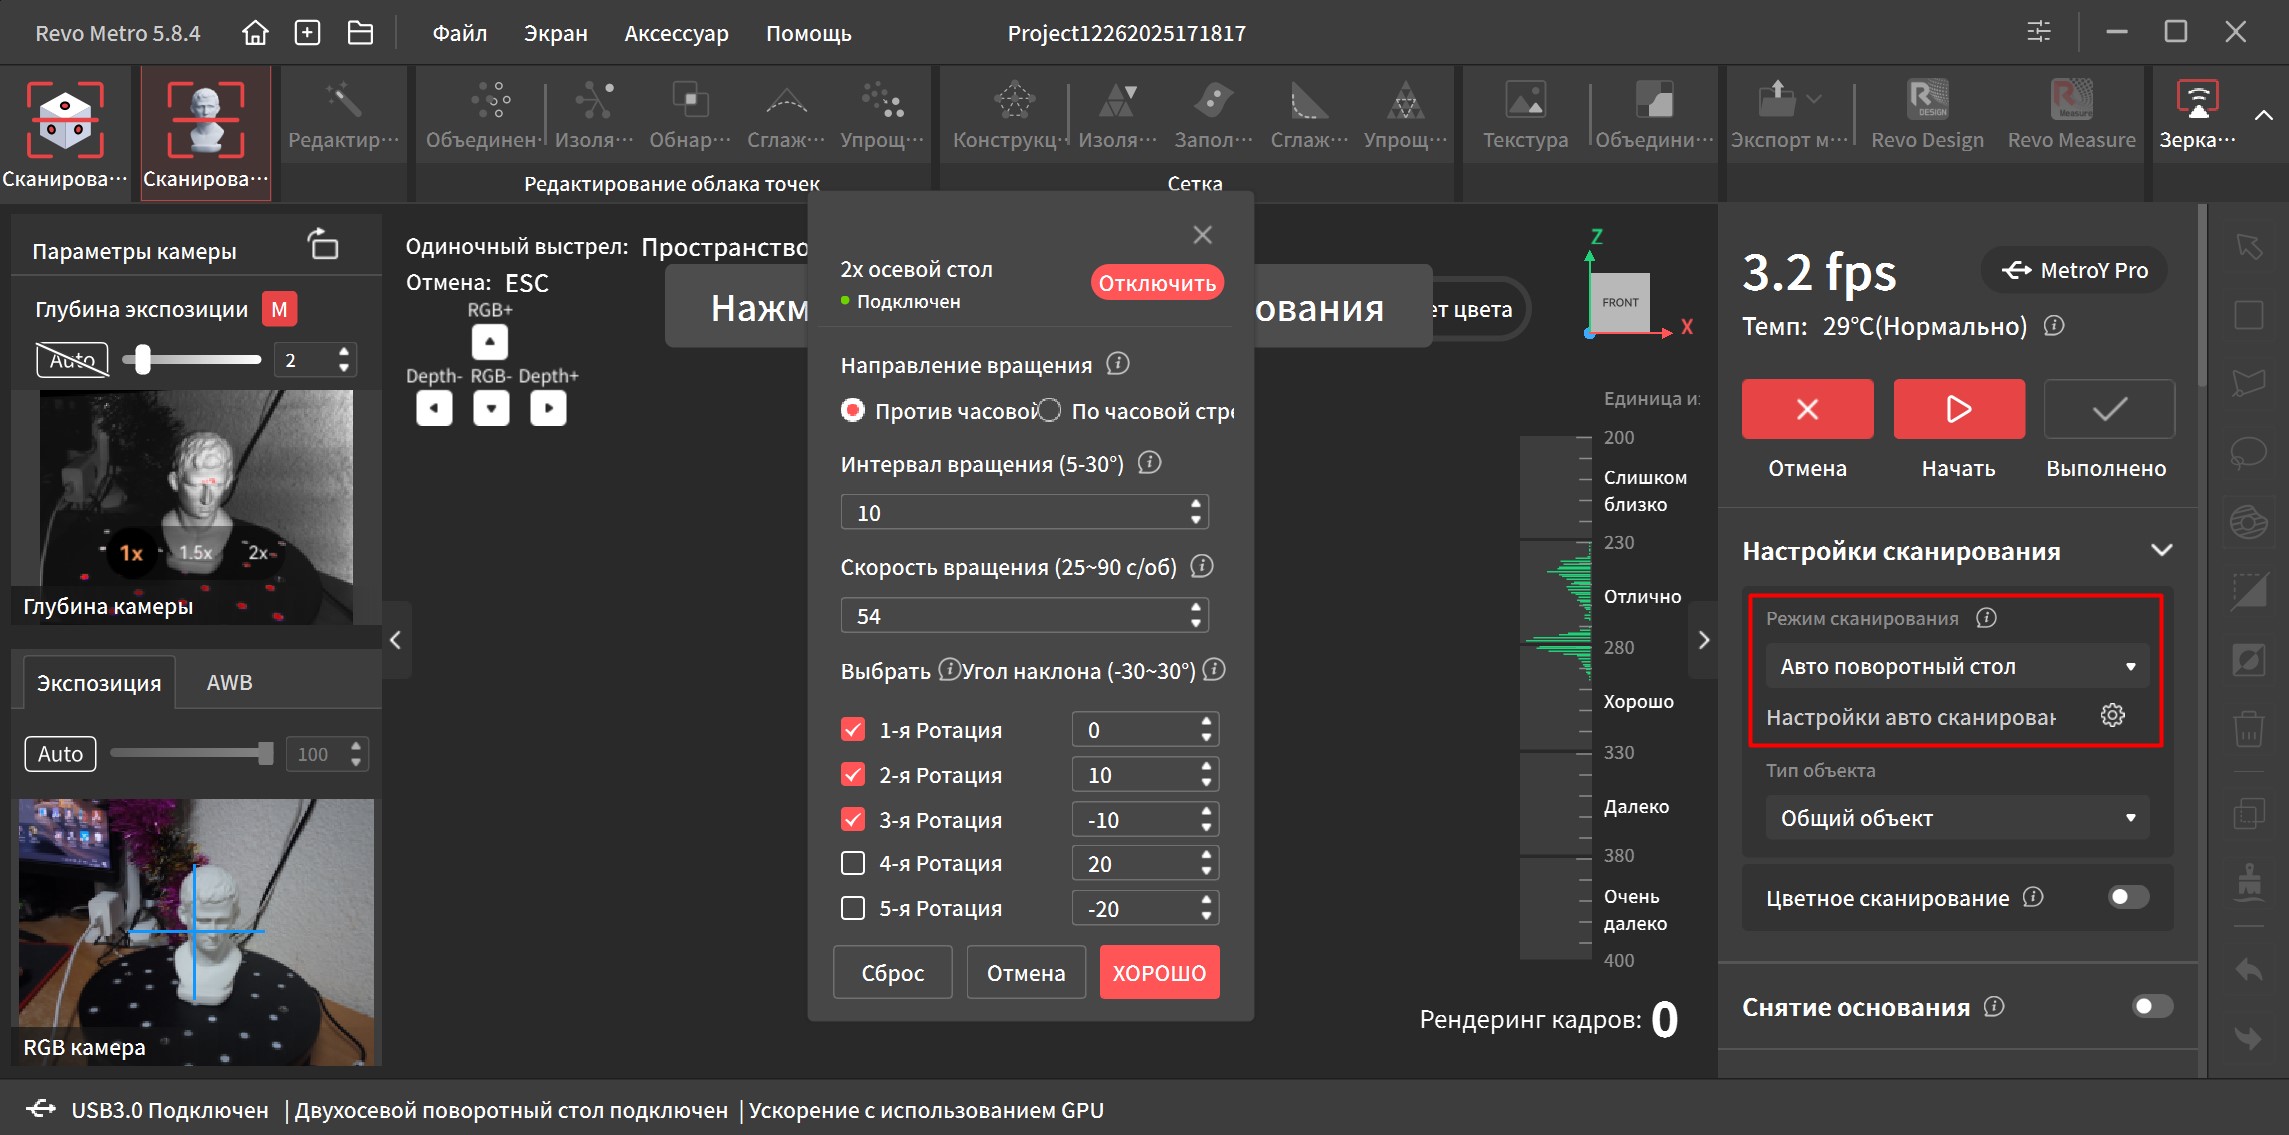2289x1135 pixels.
Task: Open the Аксессуар menu
Action: pos(676,33)
